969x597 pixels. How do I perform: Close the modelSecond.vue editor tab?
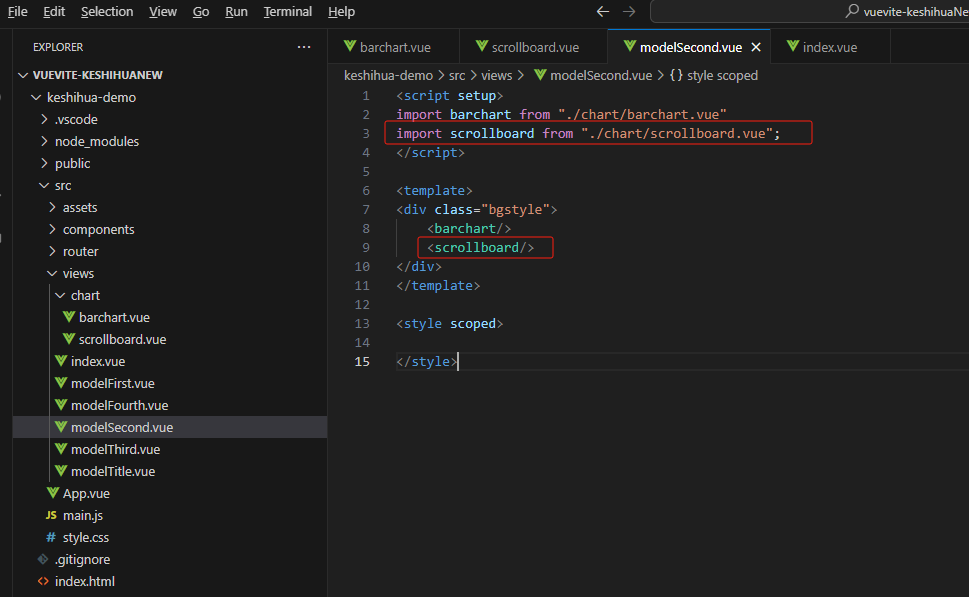(756, 47)
